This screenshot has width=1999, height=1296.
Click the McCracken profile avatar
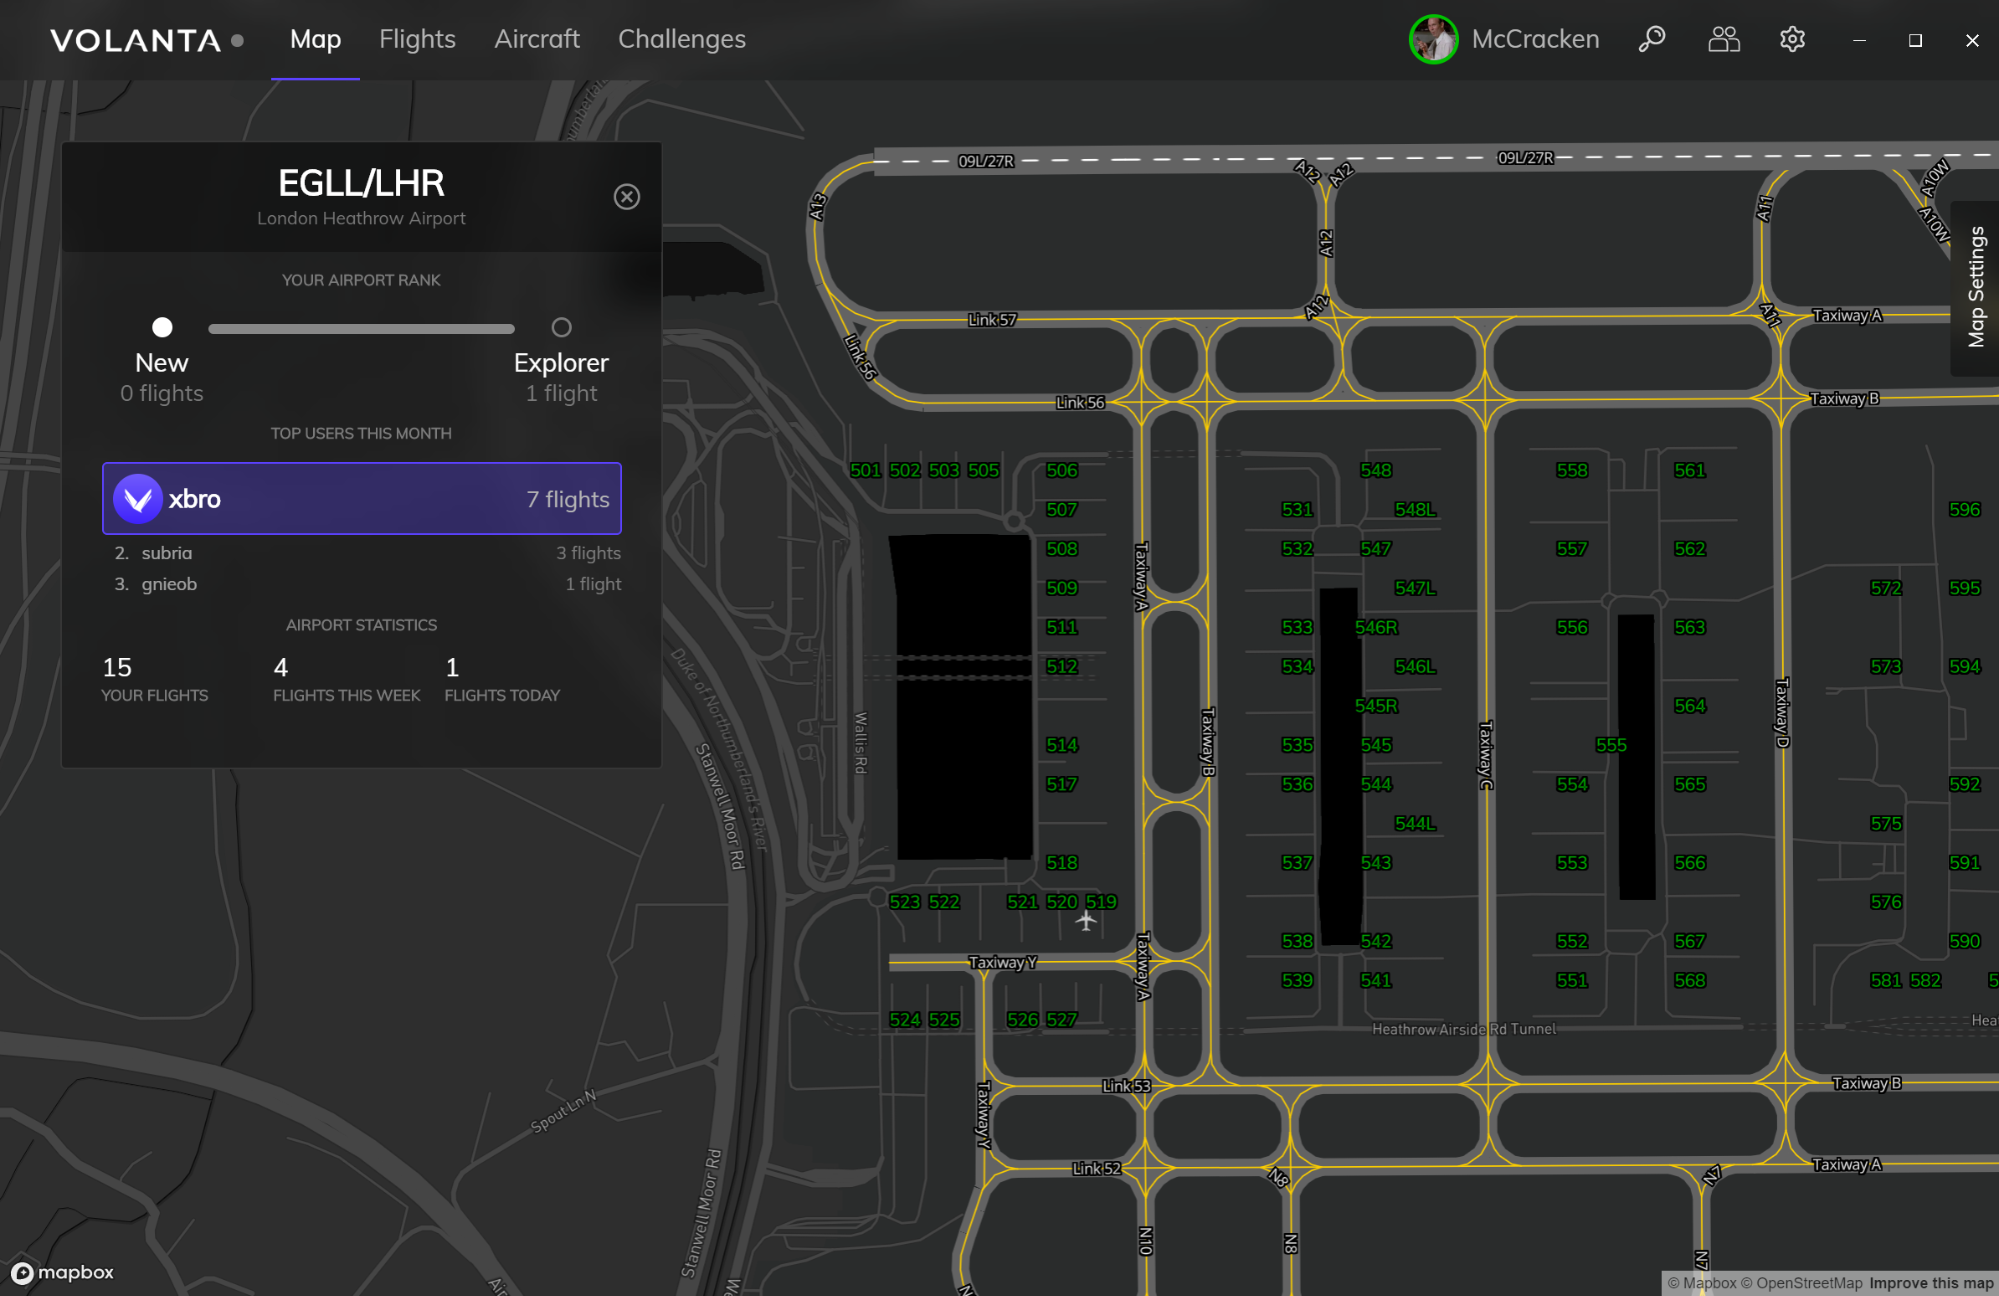pyautogui.click(x=1433, y=40)
